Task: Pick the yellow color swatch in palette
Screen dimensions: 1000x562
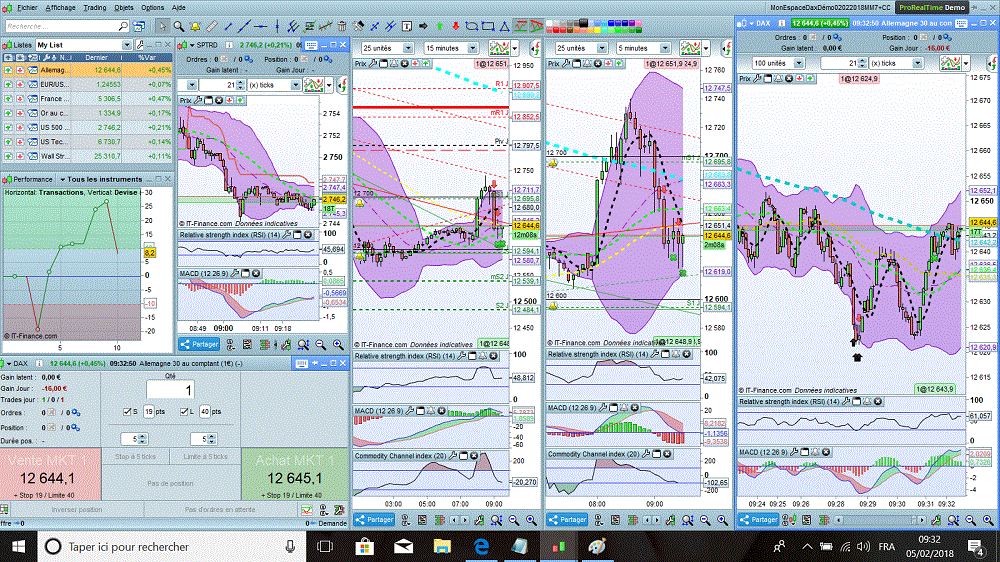Action: (x=598, y=30)
